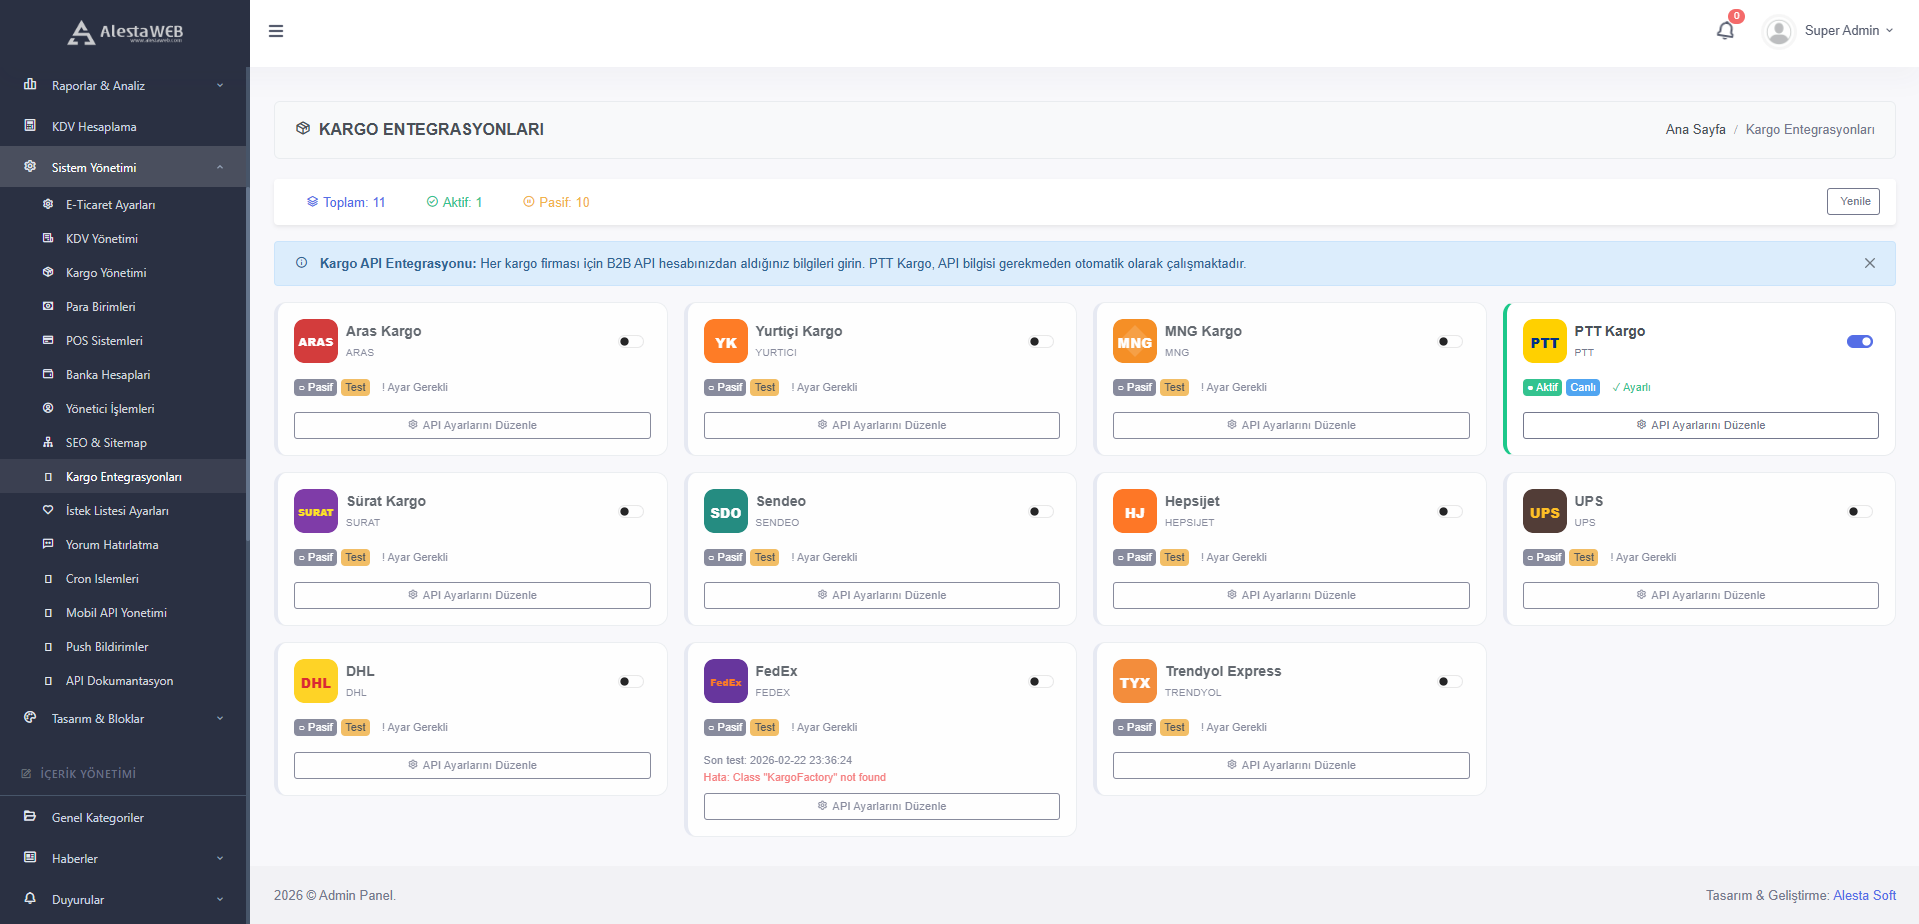Expand the Raporlar & Analiz menu
This screenshot has width=1919, height=924.
pyautogui.click(x=124, y=86)
